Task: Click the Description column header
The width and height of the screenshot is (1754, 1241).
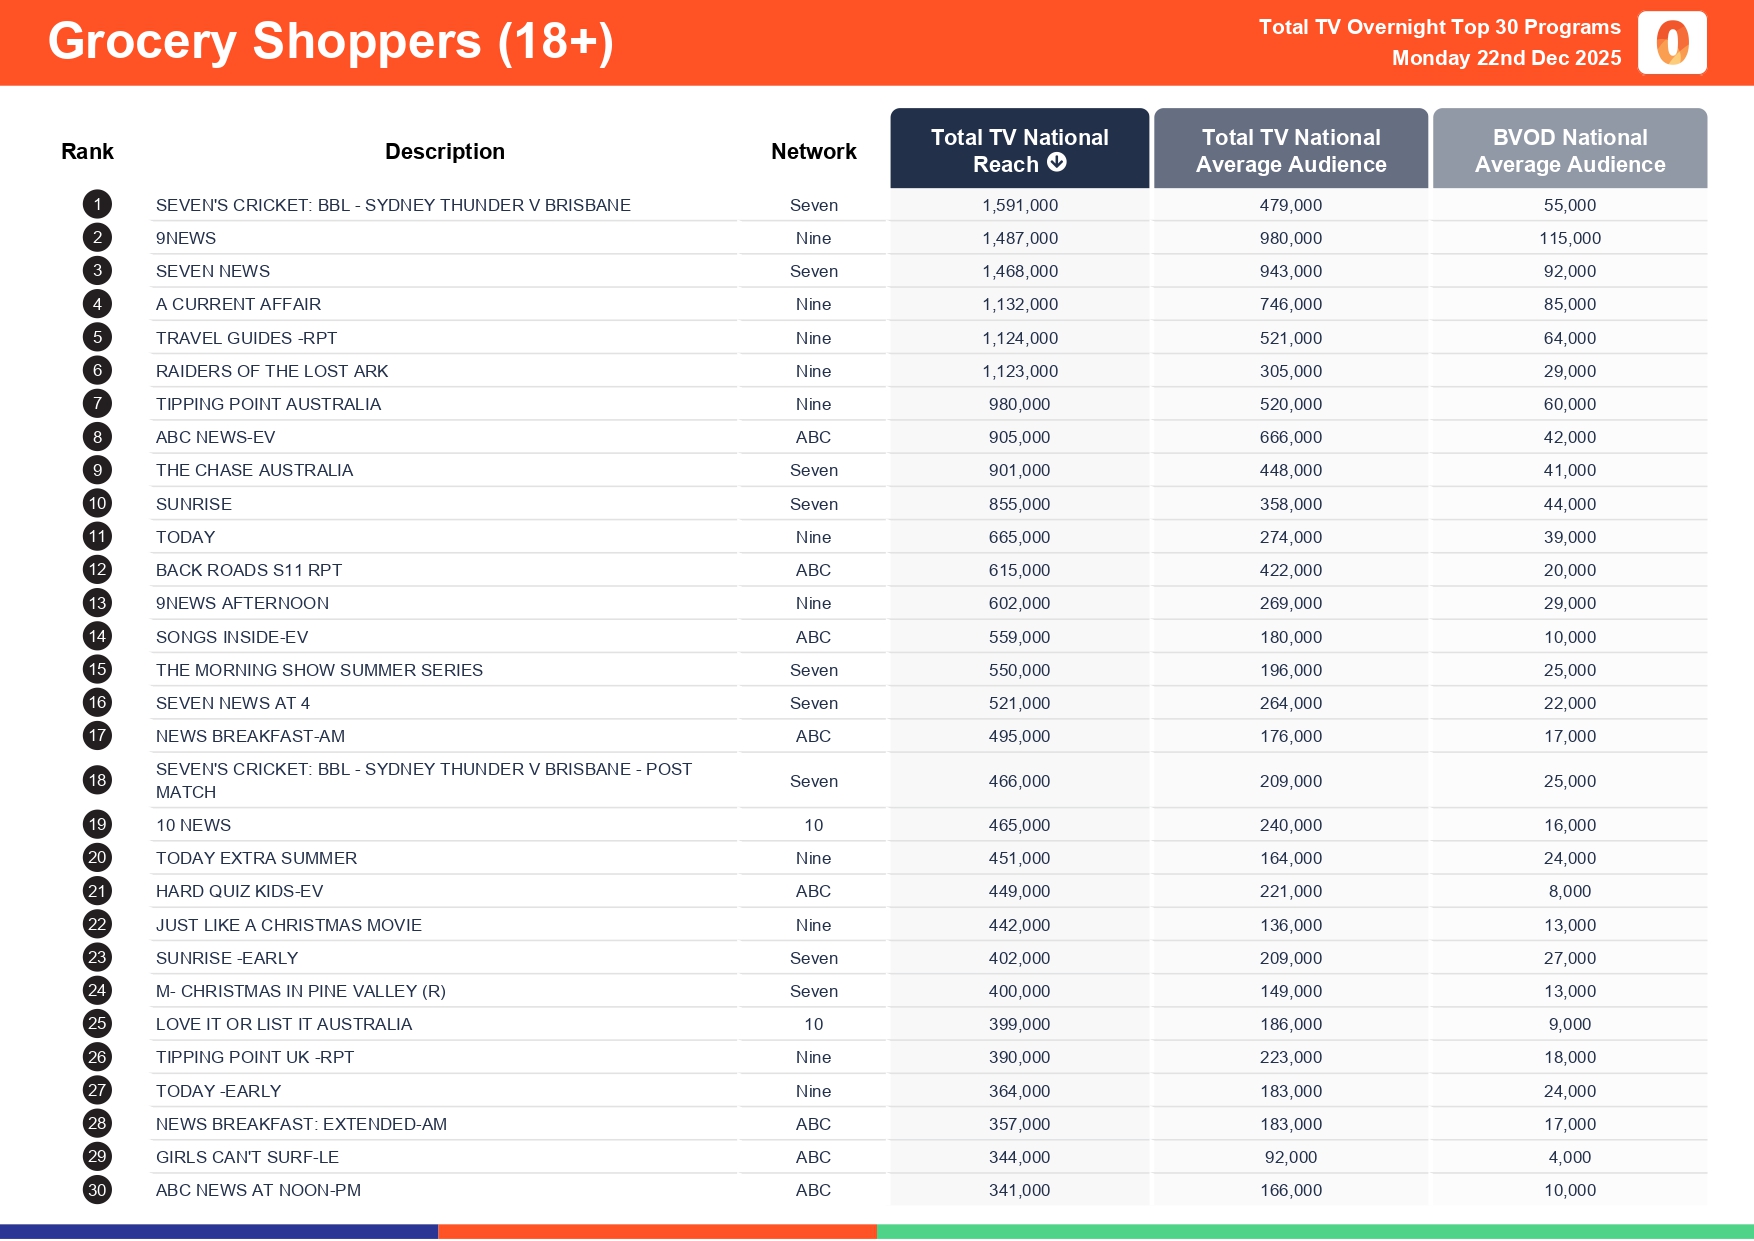Action: point(445,152)
